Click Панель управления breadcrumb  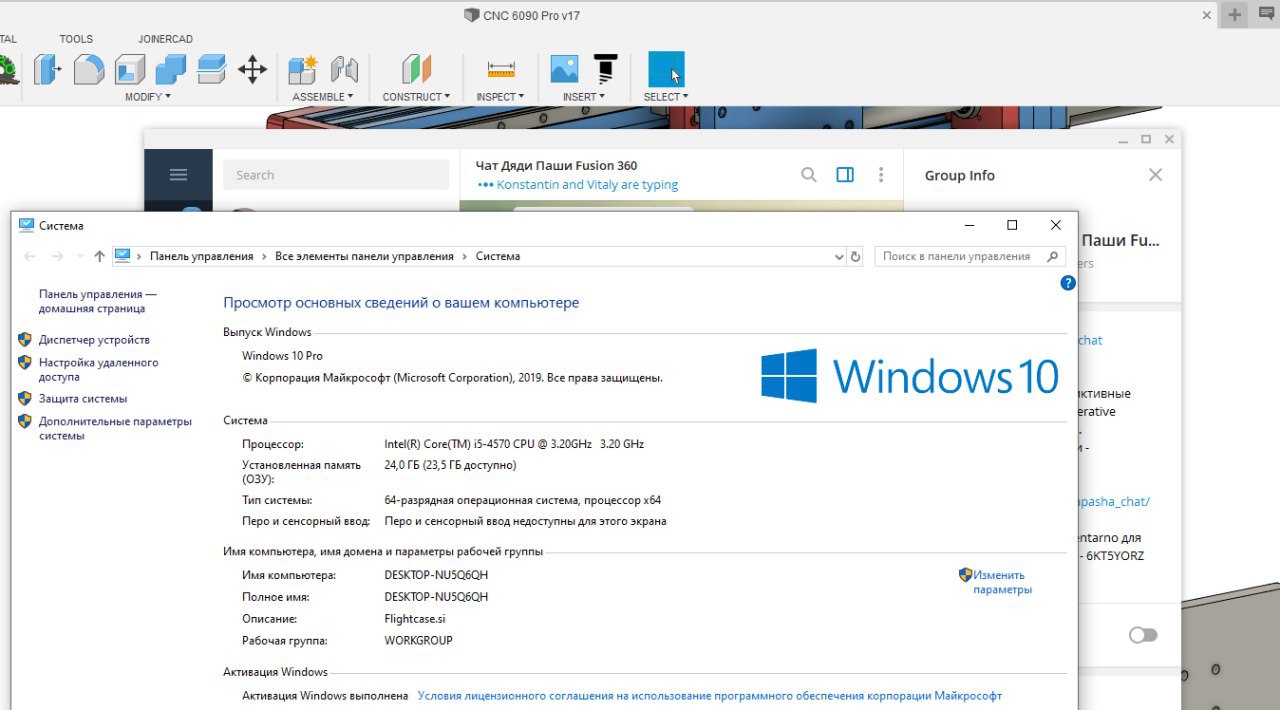[x=201, y=256]
